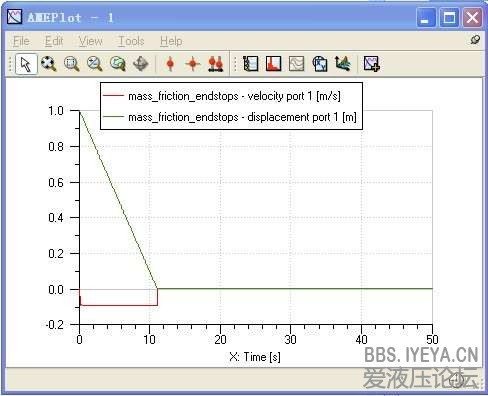Screen dimensions: 488x396
Task: Open the curve list notebook icon
Action: (x=251, y=64)
